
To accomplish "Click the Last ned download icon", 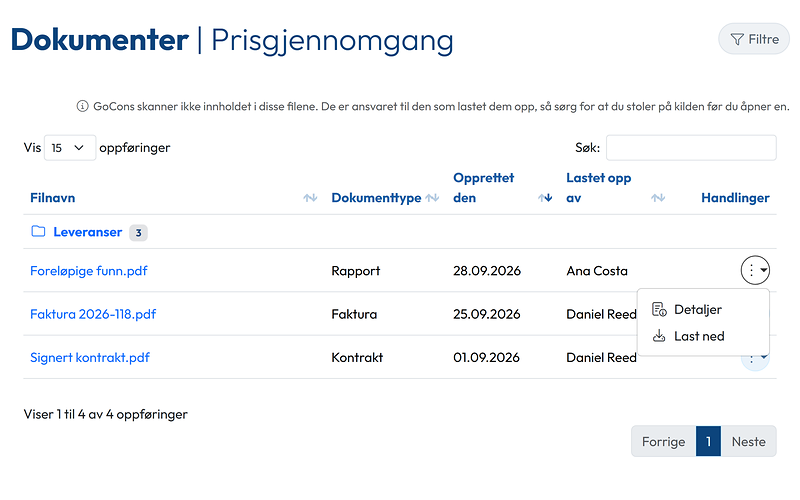I will tap(659, 336).
